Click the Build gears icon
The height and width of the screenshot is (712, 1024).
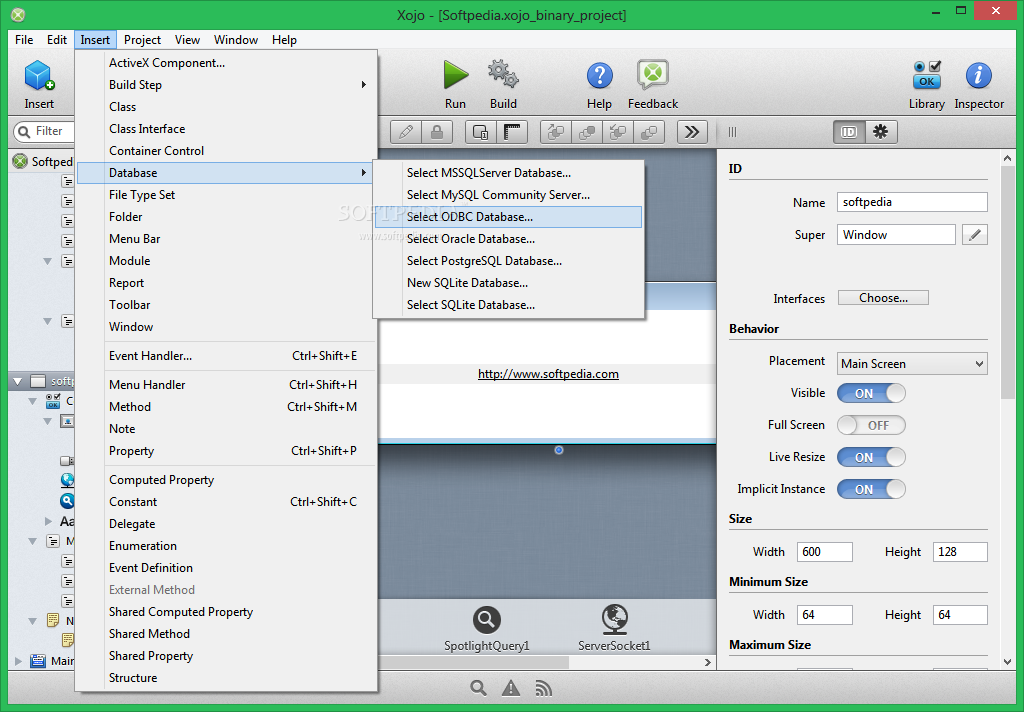coord(504,74)
